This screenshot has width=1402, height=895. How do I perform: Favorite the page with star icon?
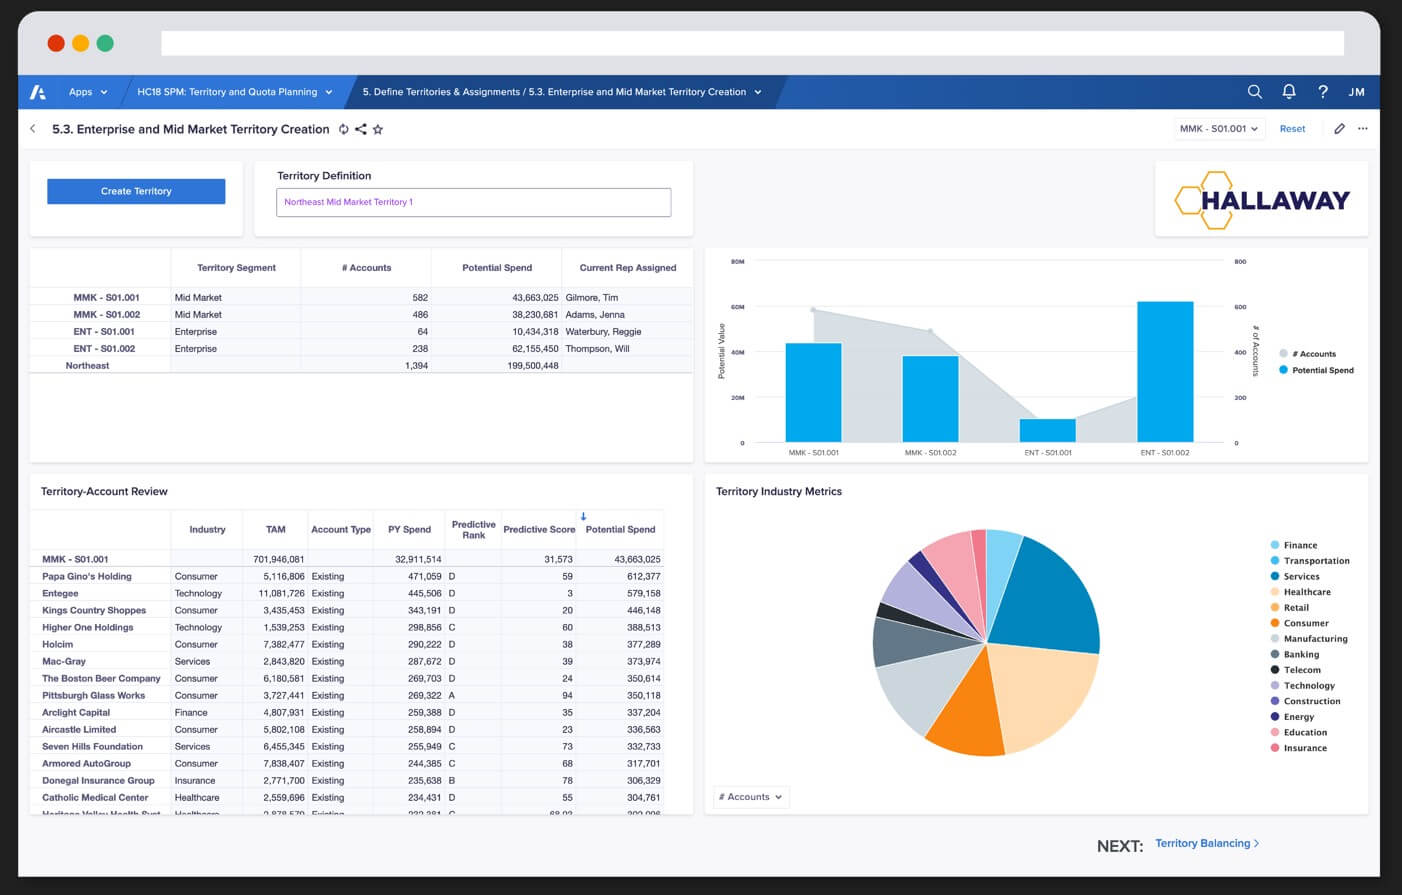378,129
